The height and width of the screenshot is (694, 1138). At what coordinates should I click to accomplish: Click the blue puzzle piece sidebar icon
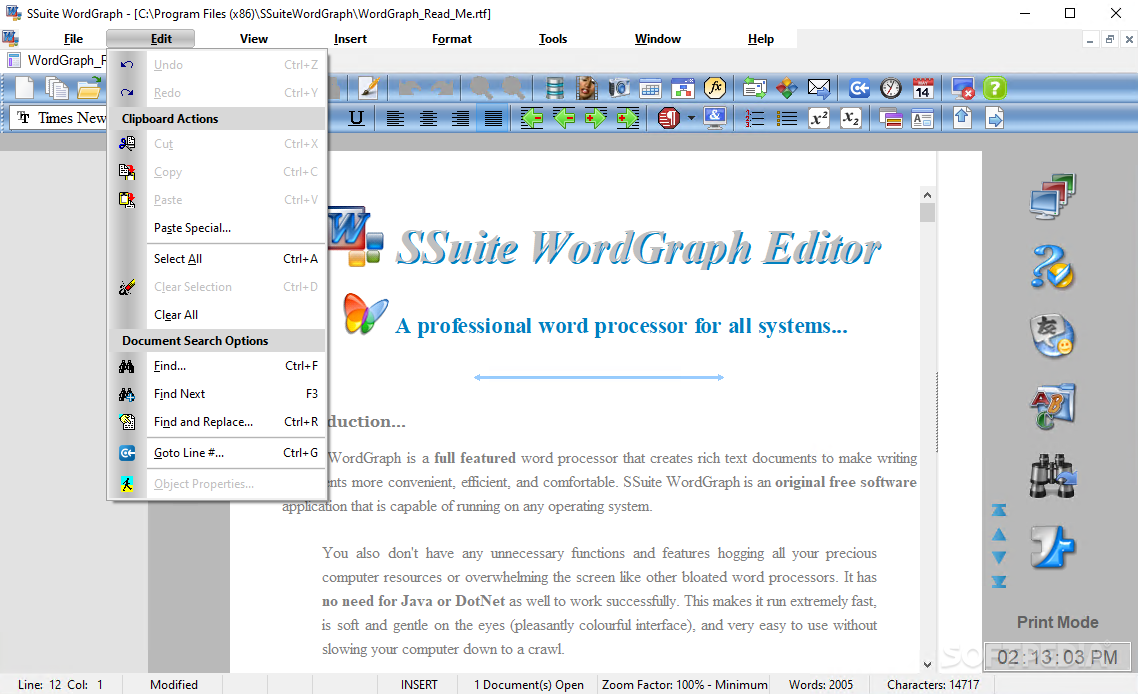click(x=1052, y=546)
